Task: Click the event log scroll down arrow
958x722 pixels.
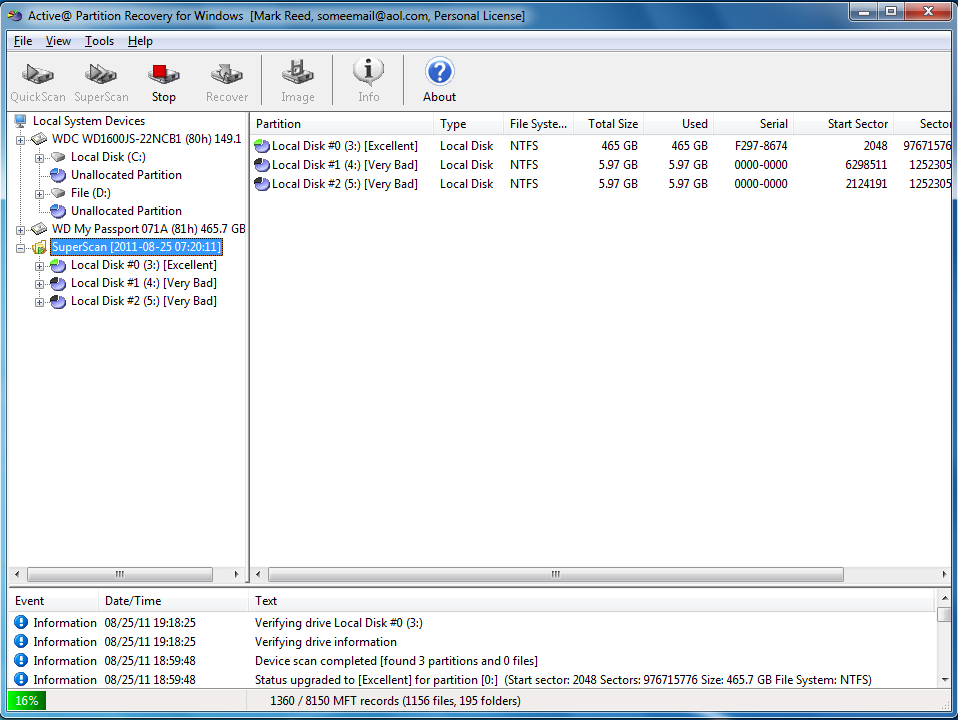Action: 945,679
